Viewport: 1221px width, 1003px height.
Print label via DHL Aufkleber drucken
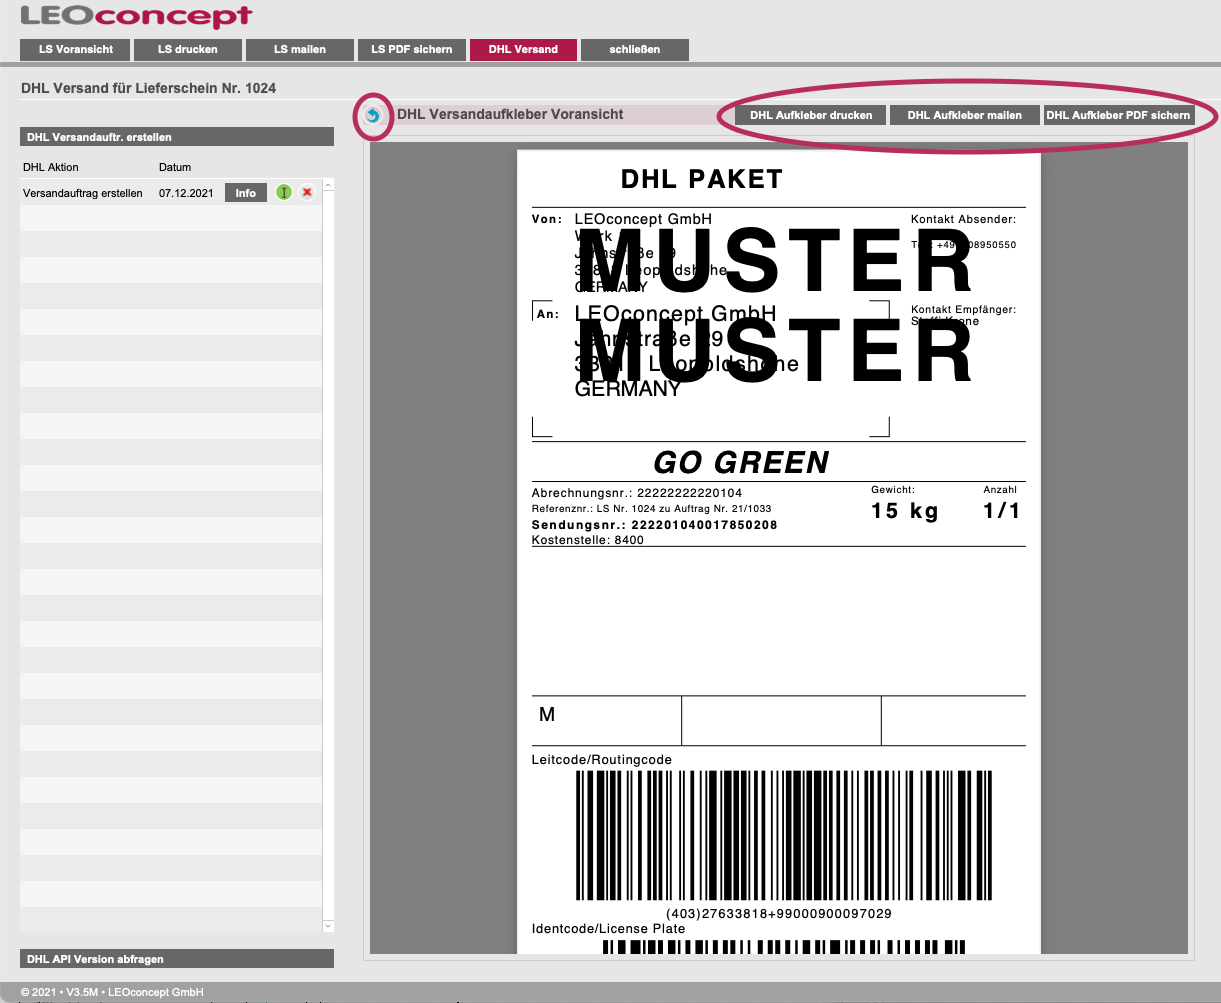pyautogui.click(x=811, y=115)
